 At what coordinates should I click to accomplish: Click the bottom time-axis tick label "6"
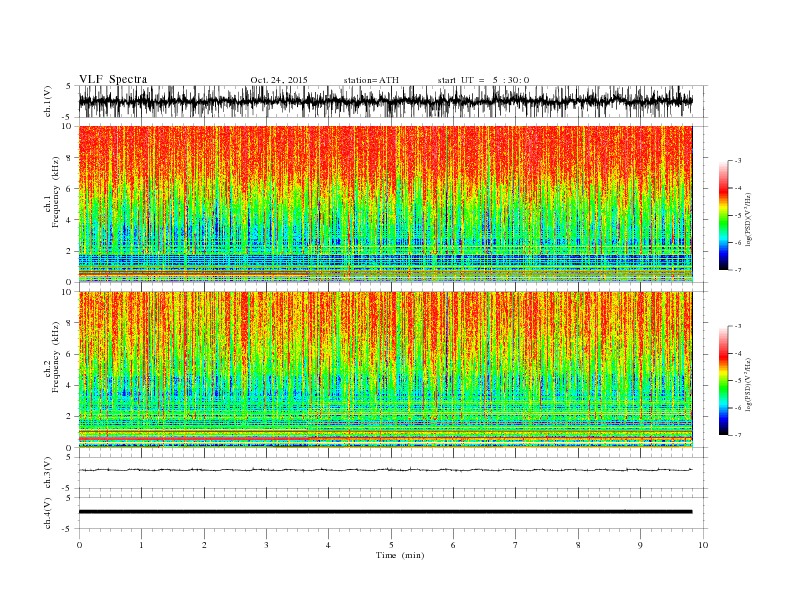click(453, 545)
